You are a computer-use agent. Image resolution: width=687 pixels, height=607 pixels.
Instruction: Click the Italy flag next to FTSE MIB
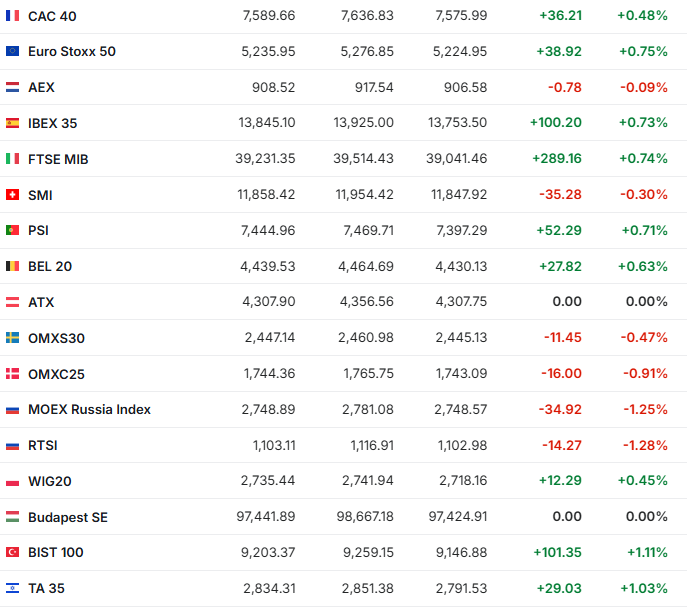(12, 159)
